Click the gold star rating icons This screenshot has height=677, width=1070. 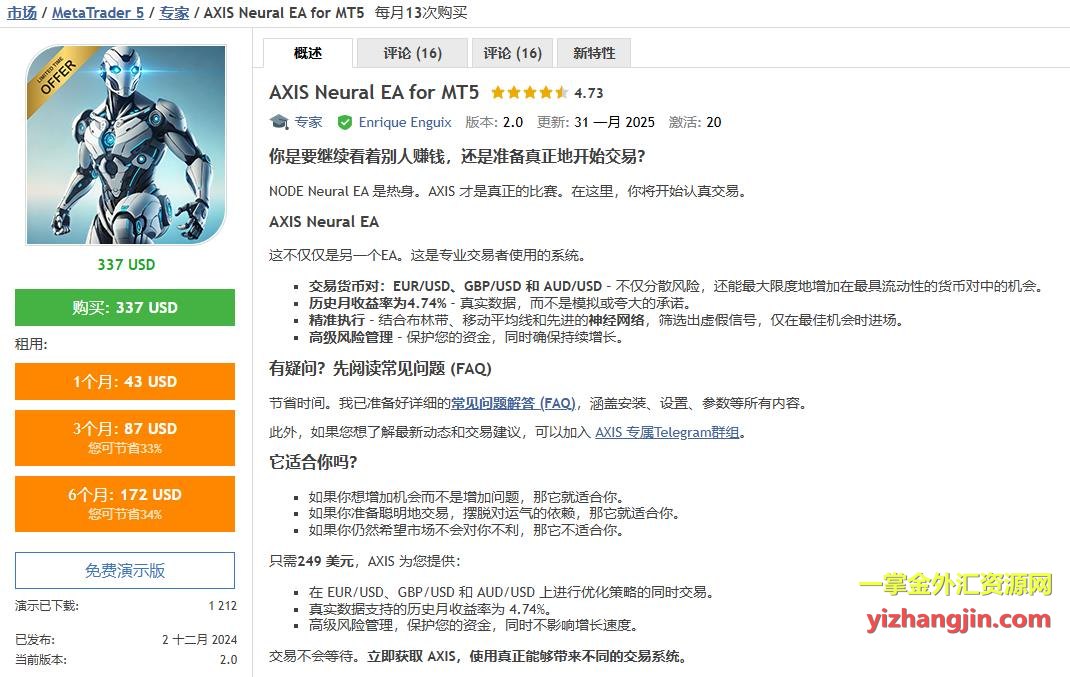(530, 93)
